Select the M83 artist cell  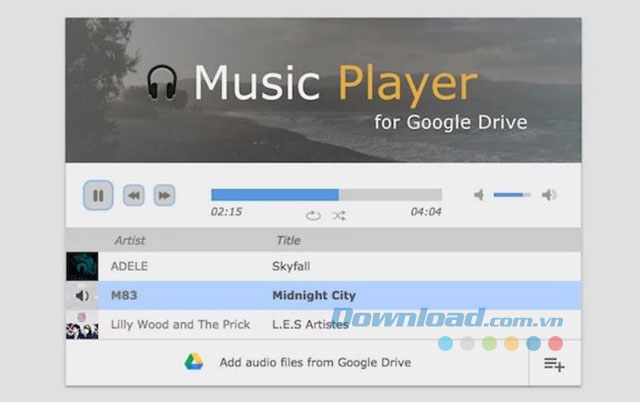pos(124,295)
